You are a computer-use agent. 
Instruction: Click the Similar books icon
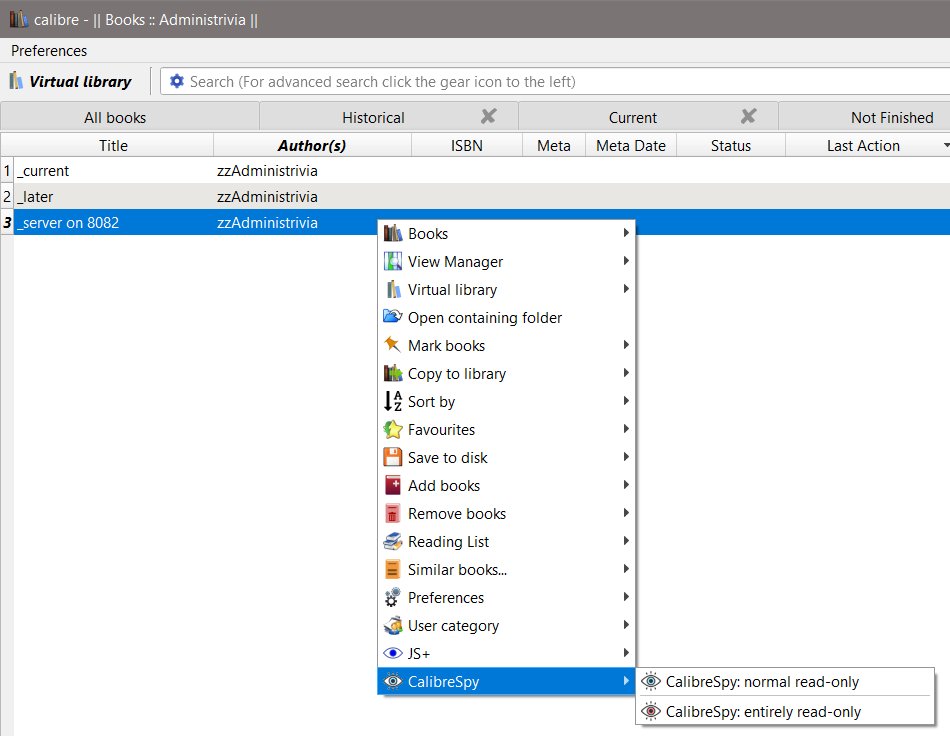[393, 569]
